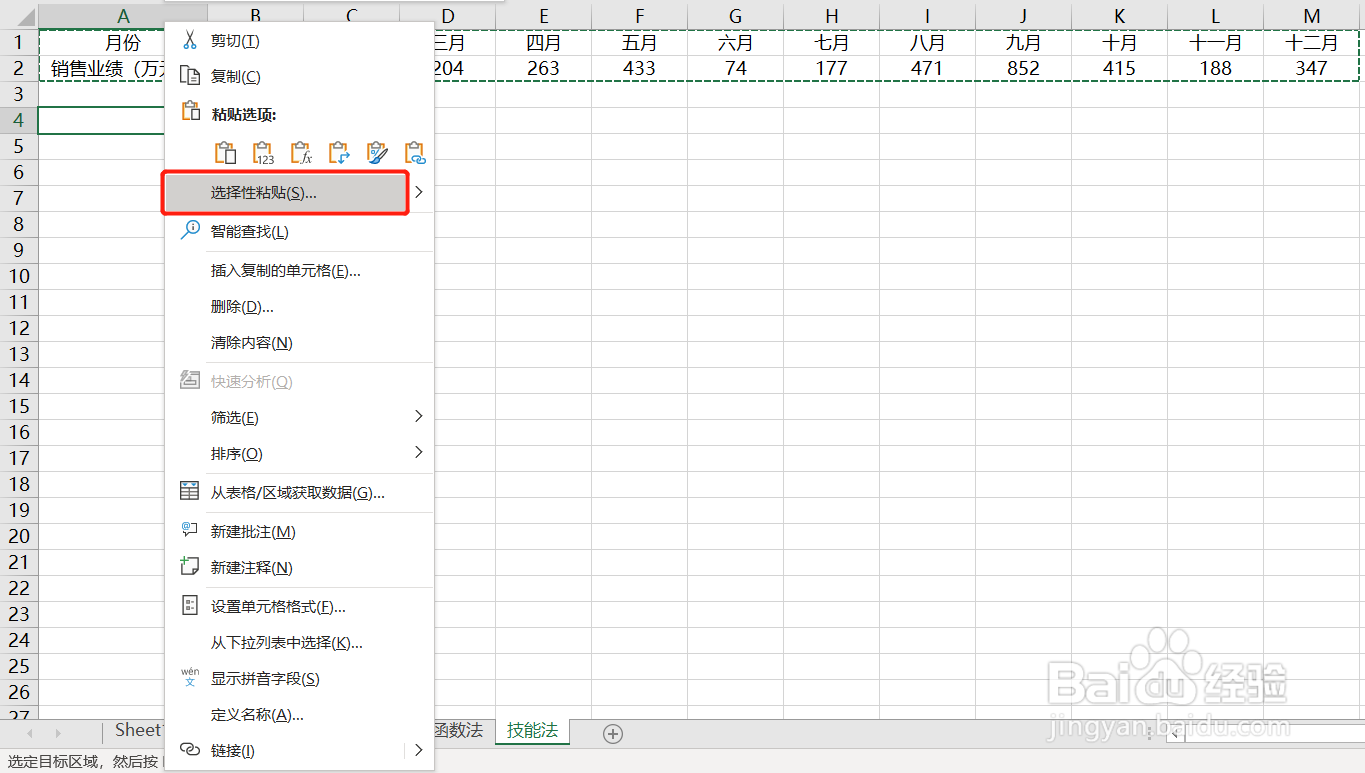Expand the 链接 submenu arrow

(419, 750)
